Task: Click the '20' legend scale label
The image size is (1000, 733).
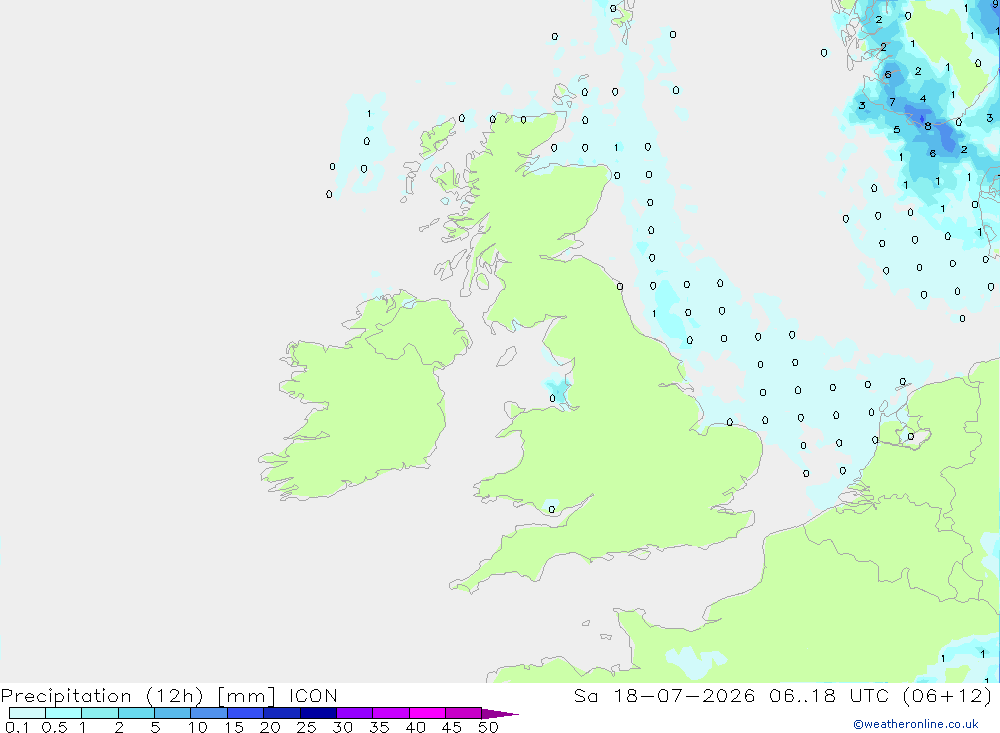Action: click(x=270, y=727)
